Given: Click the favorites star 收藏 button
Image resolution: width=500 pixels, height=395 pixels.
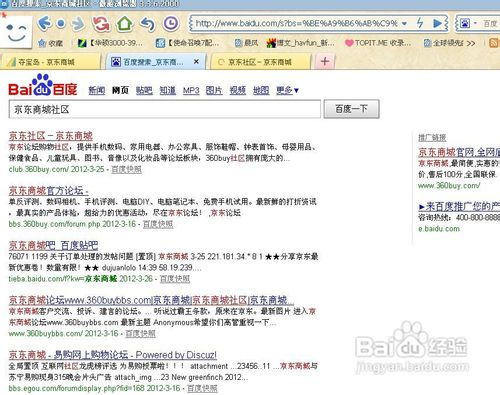Looking at the screenshot, I should point(50,43).
